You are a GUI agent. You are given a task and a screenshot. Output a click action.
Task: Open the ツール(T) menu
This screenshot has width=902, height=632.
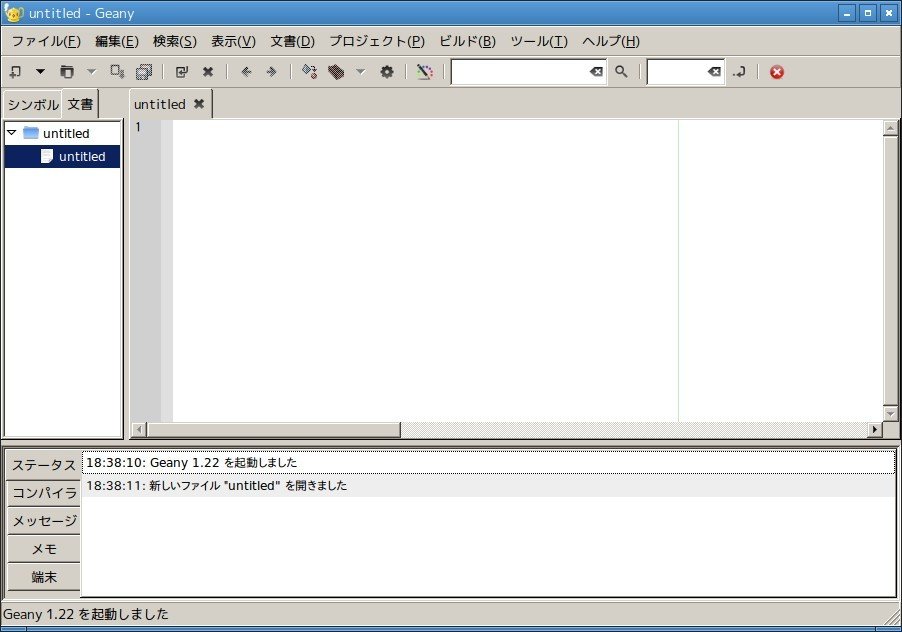pos(539,41)
